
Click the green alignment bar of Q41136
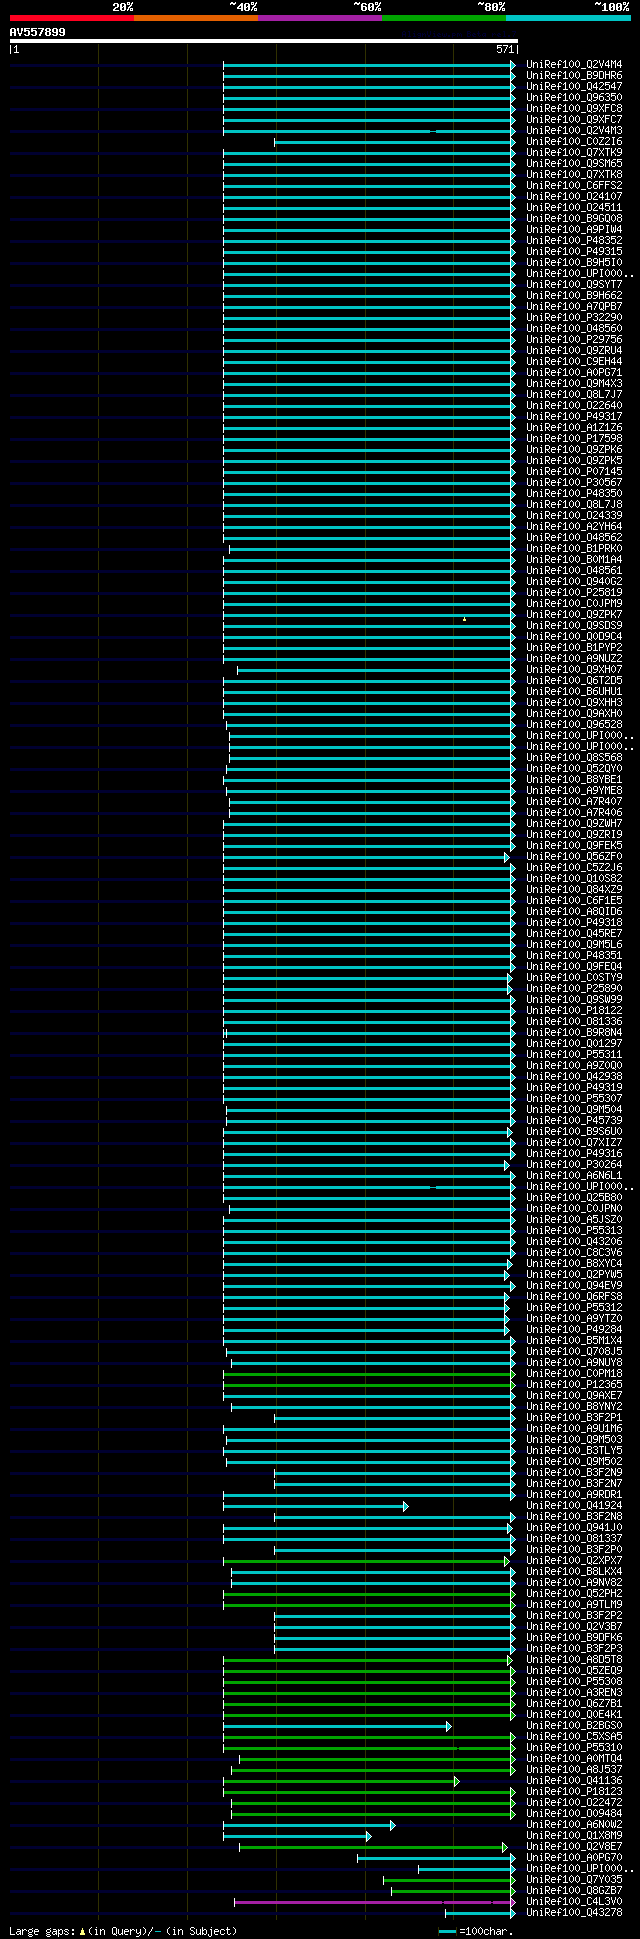pos(340,1780)
